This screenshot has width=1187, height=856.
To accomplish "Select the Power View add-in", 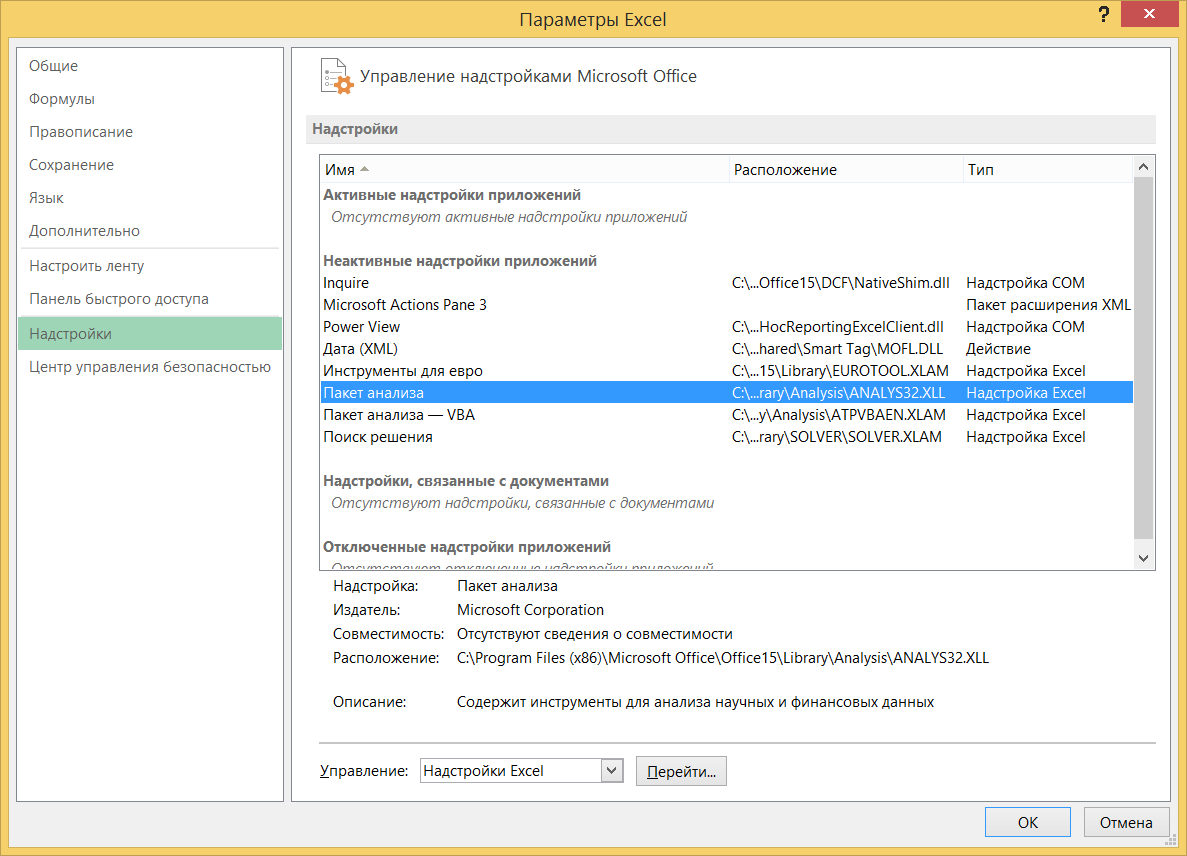I will pos(727,327).
